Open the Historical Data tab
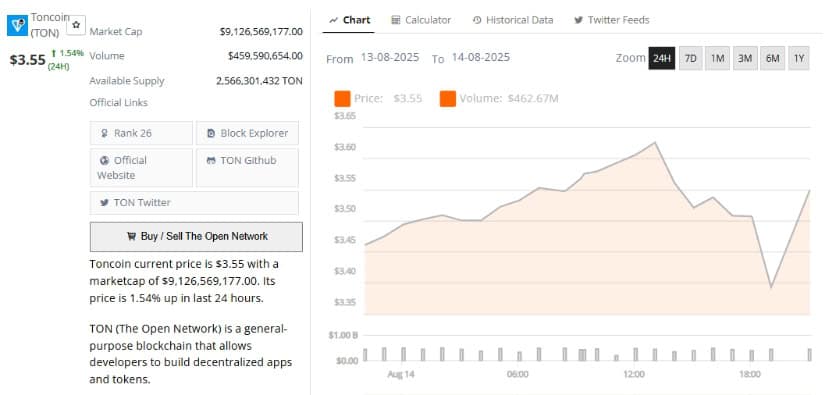Viewport: 825px width, 395px height. coord(513,21)
